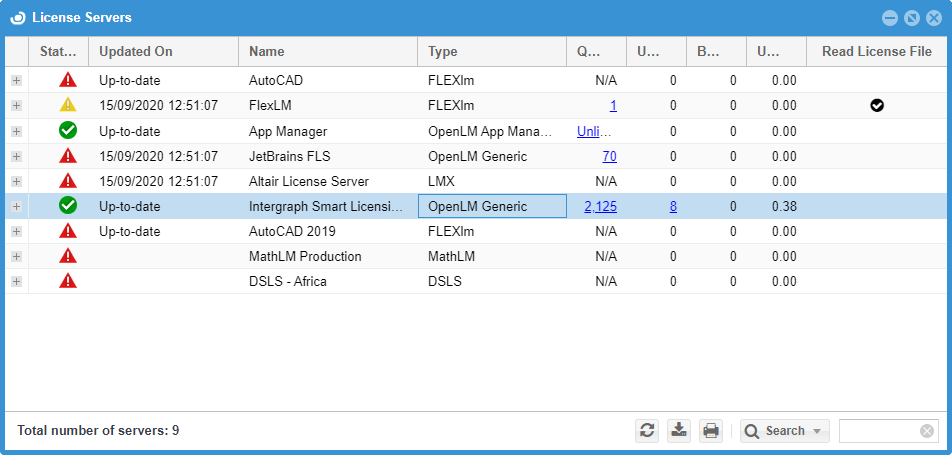Expand the AutoCAD server row
The height and width of the screenshot is (455, 952).
click(x=16, y=80)
